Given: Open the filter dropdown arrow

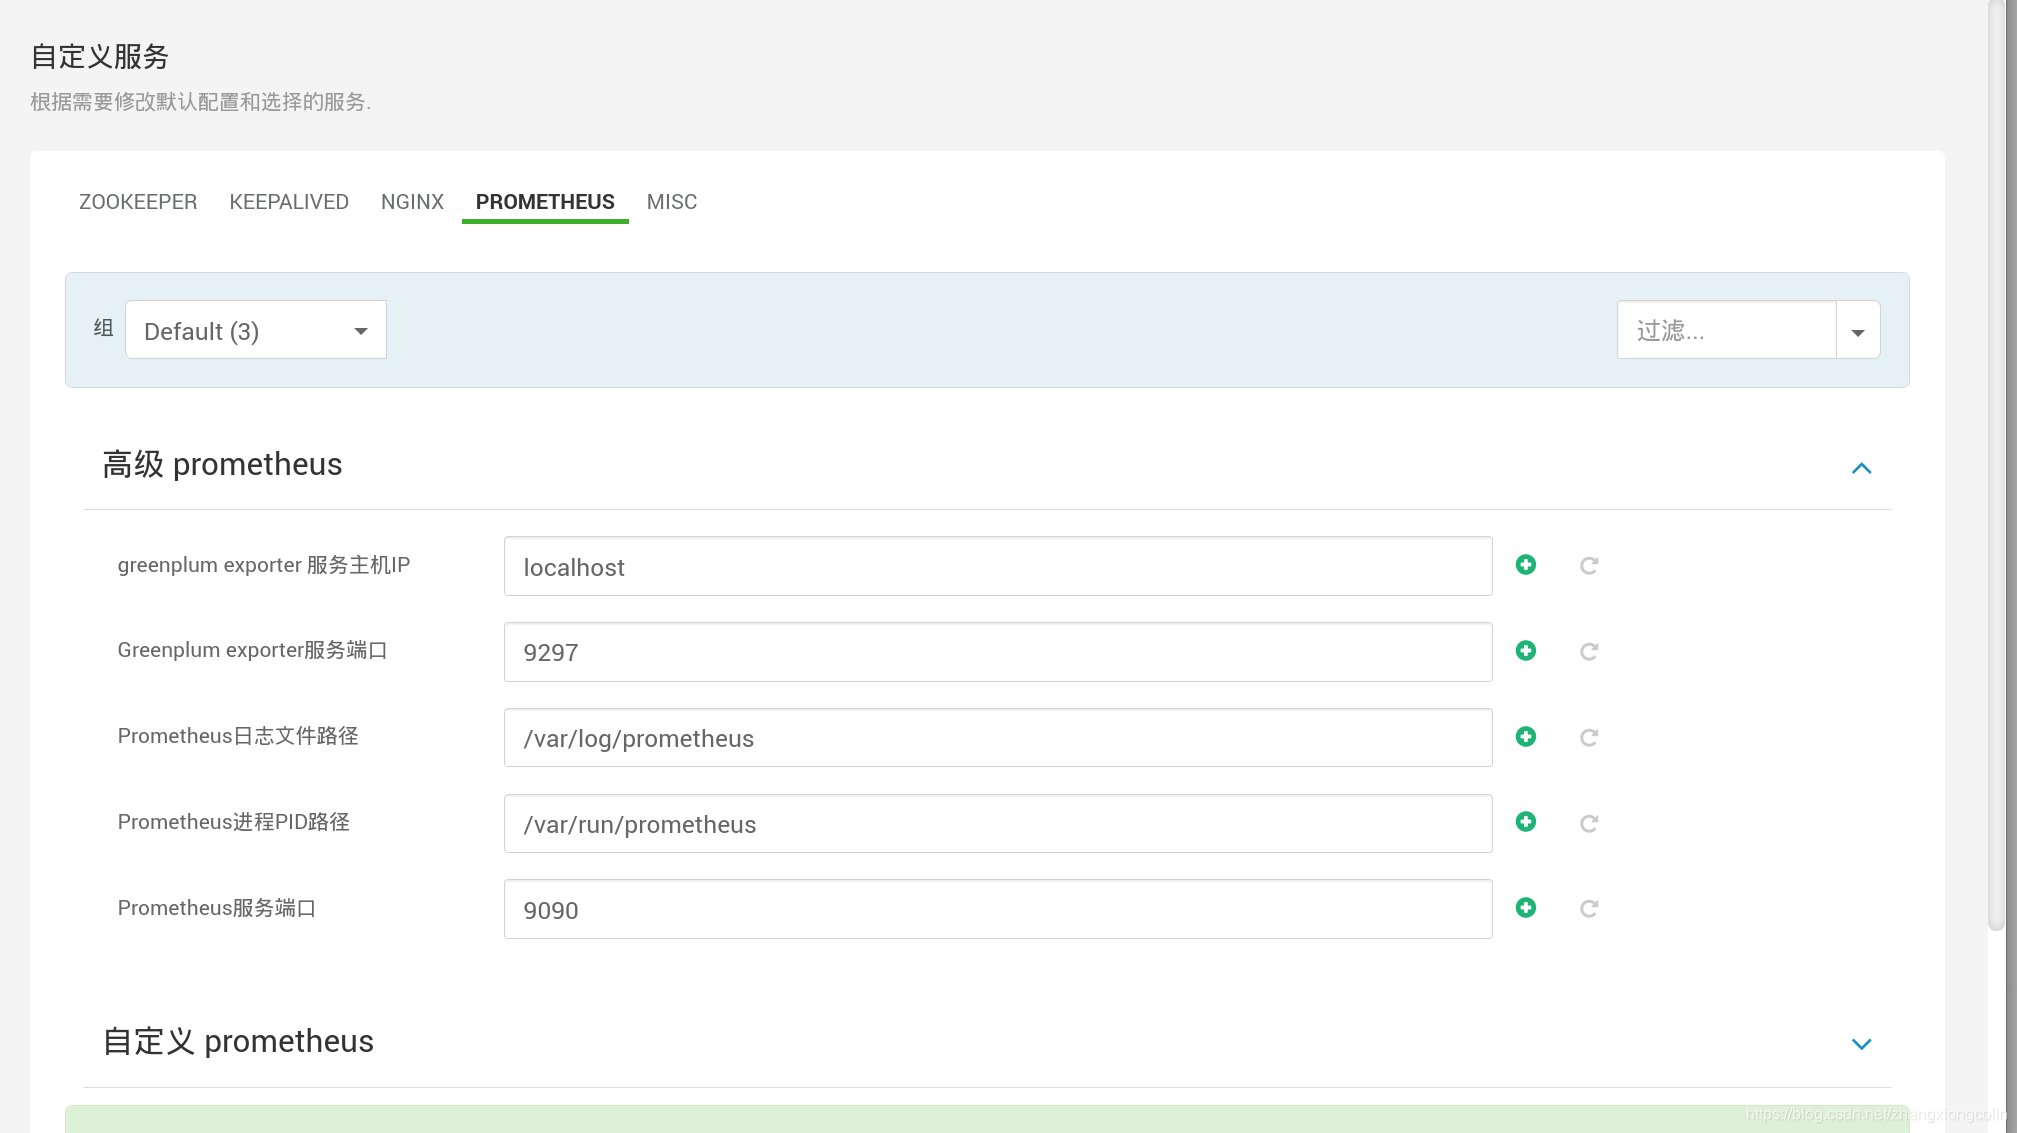Looking at the screenshot, I should (x=1858, y=331).
